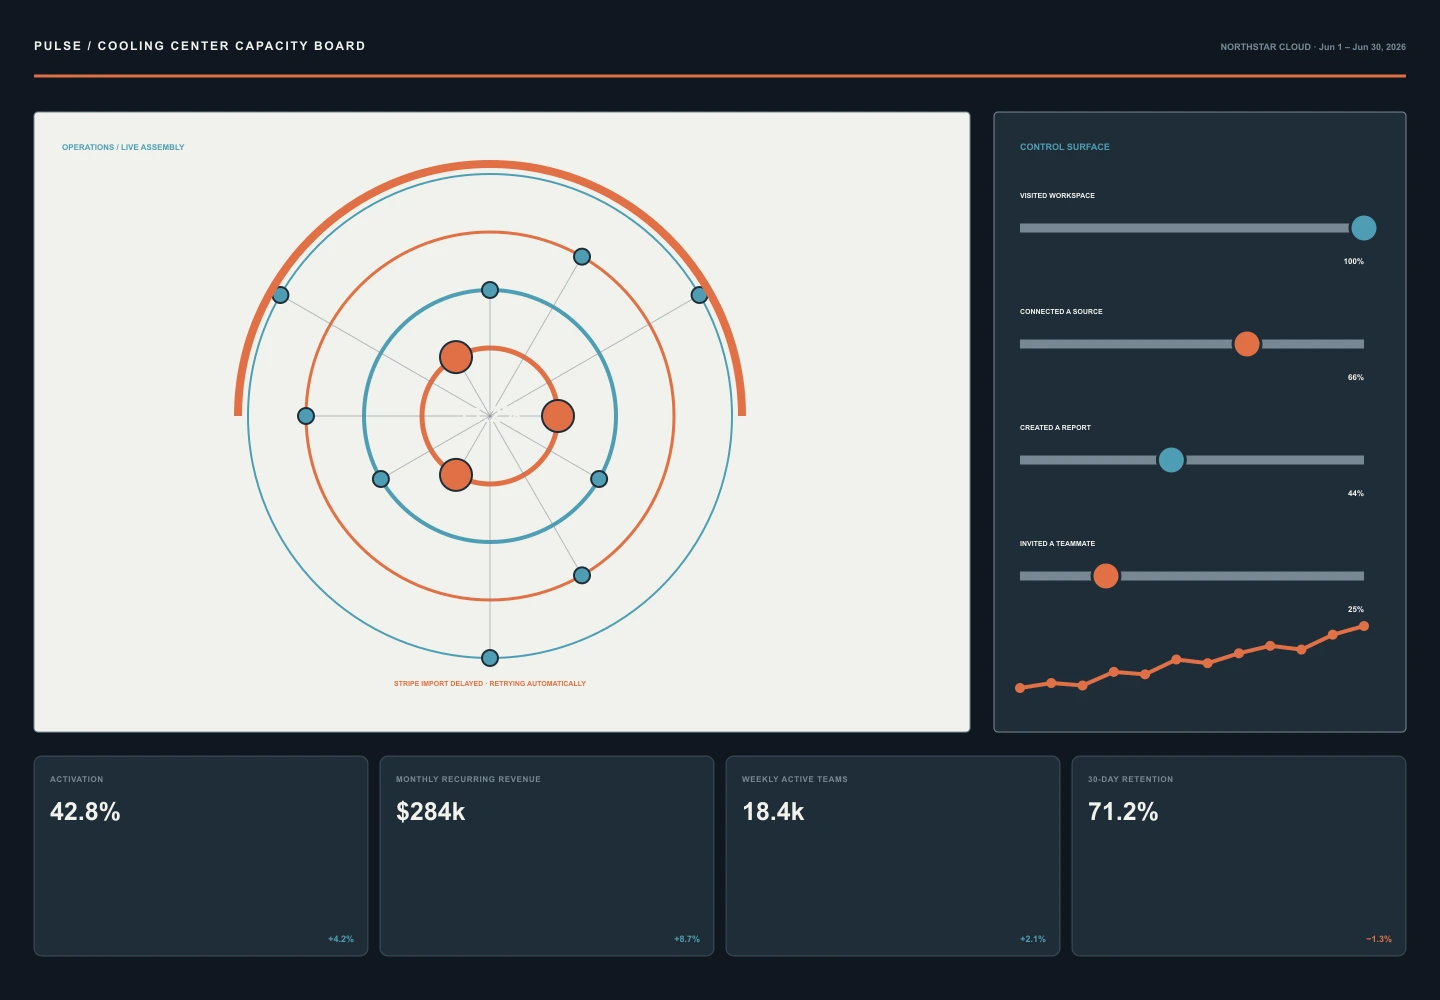Click the lower-left blue node on the thick blue ring
1440x1000 pixels.
(x=381, y=479)
